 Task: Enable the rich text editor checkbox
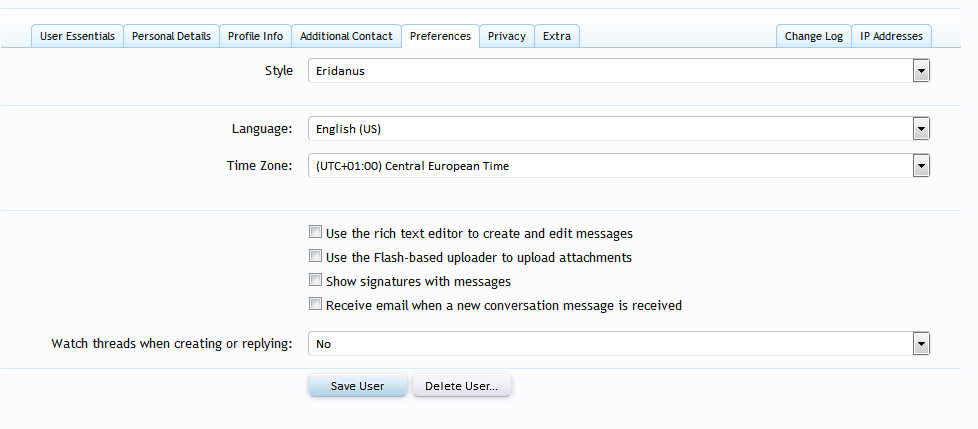[316, 233]
